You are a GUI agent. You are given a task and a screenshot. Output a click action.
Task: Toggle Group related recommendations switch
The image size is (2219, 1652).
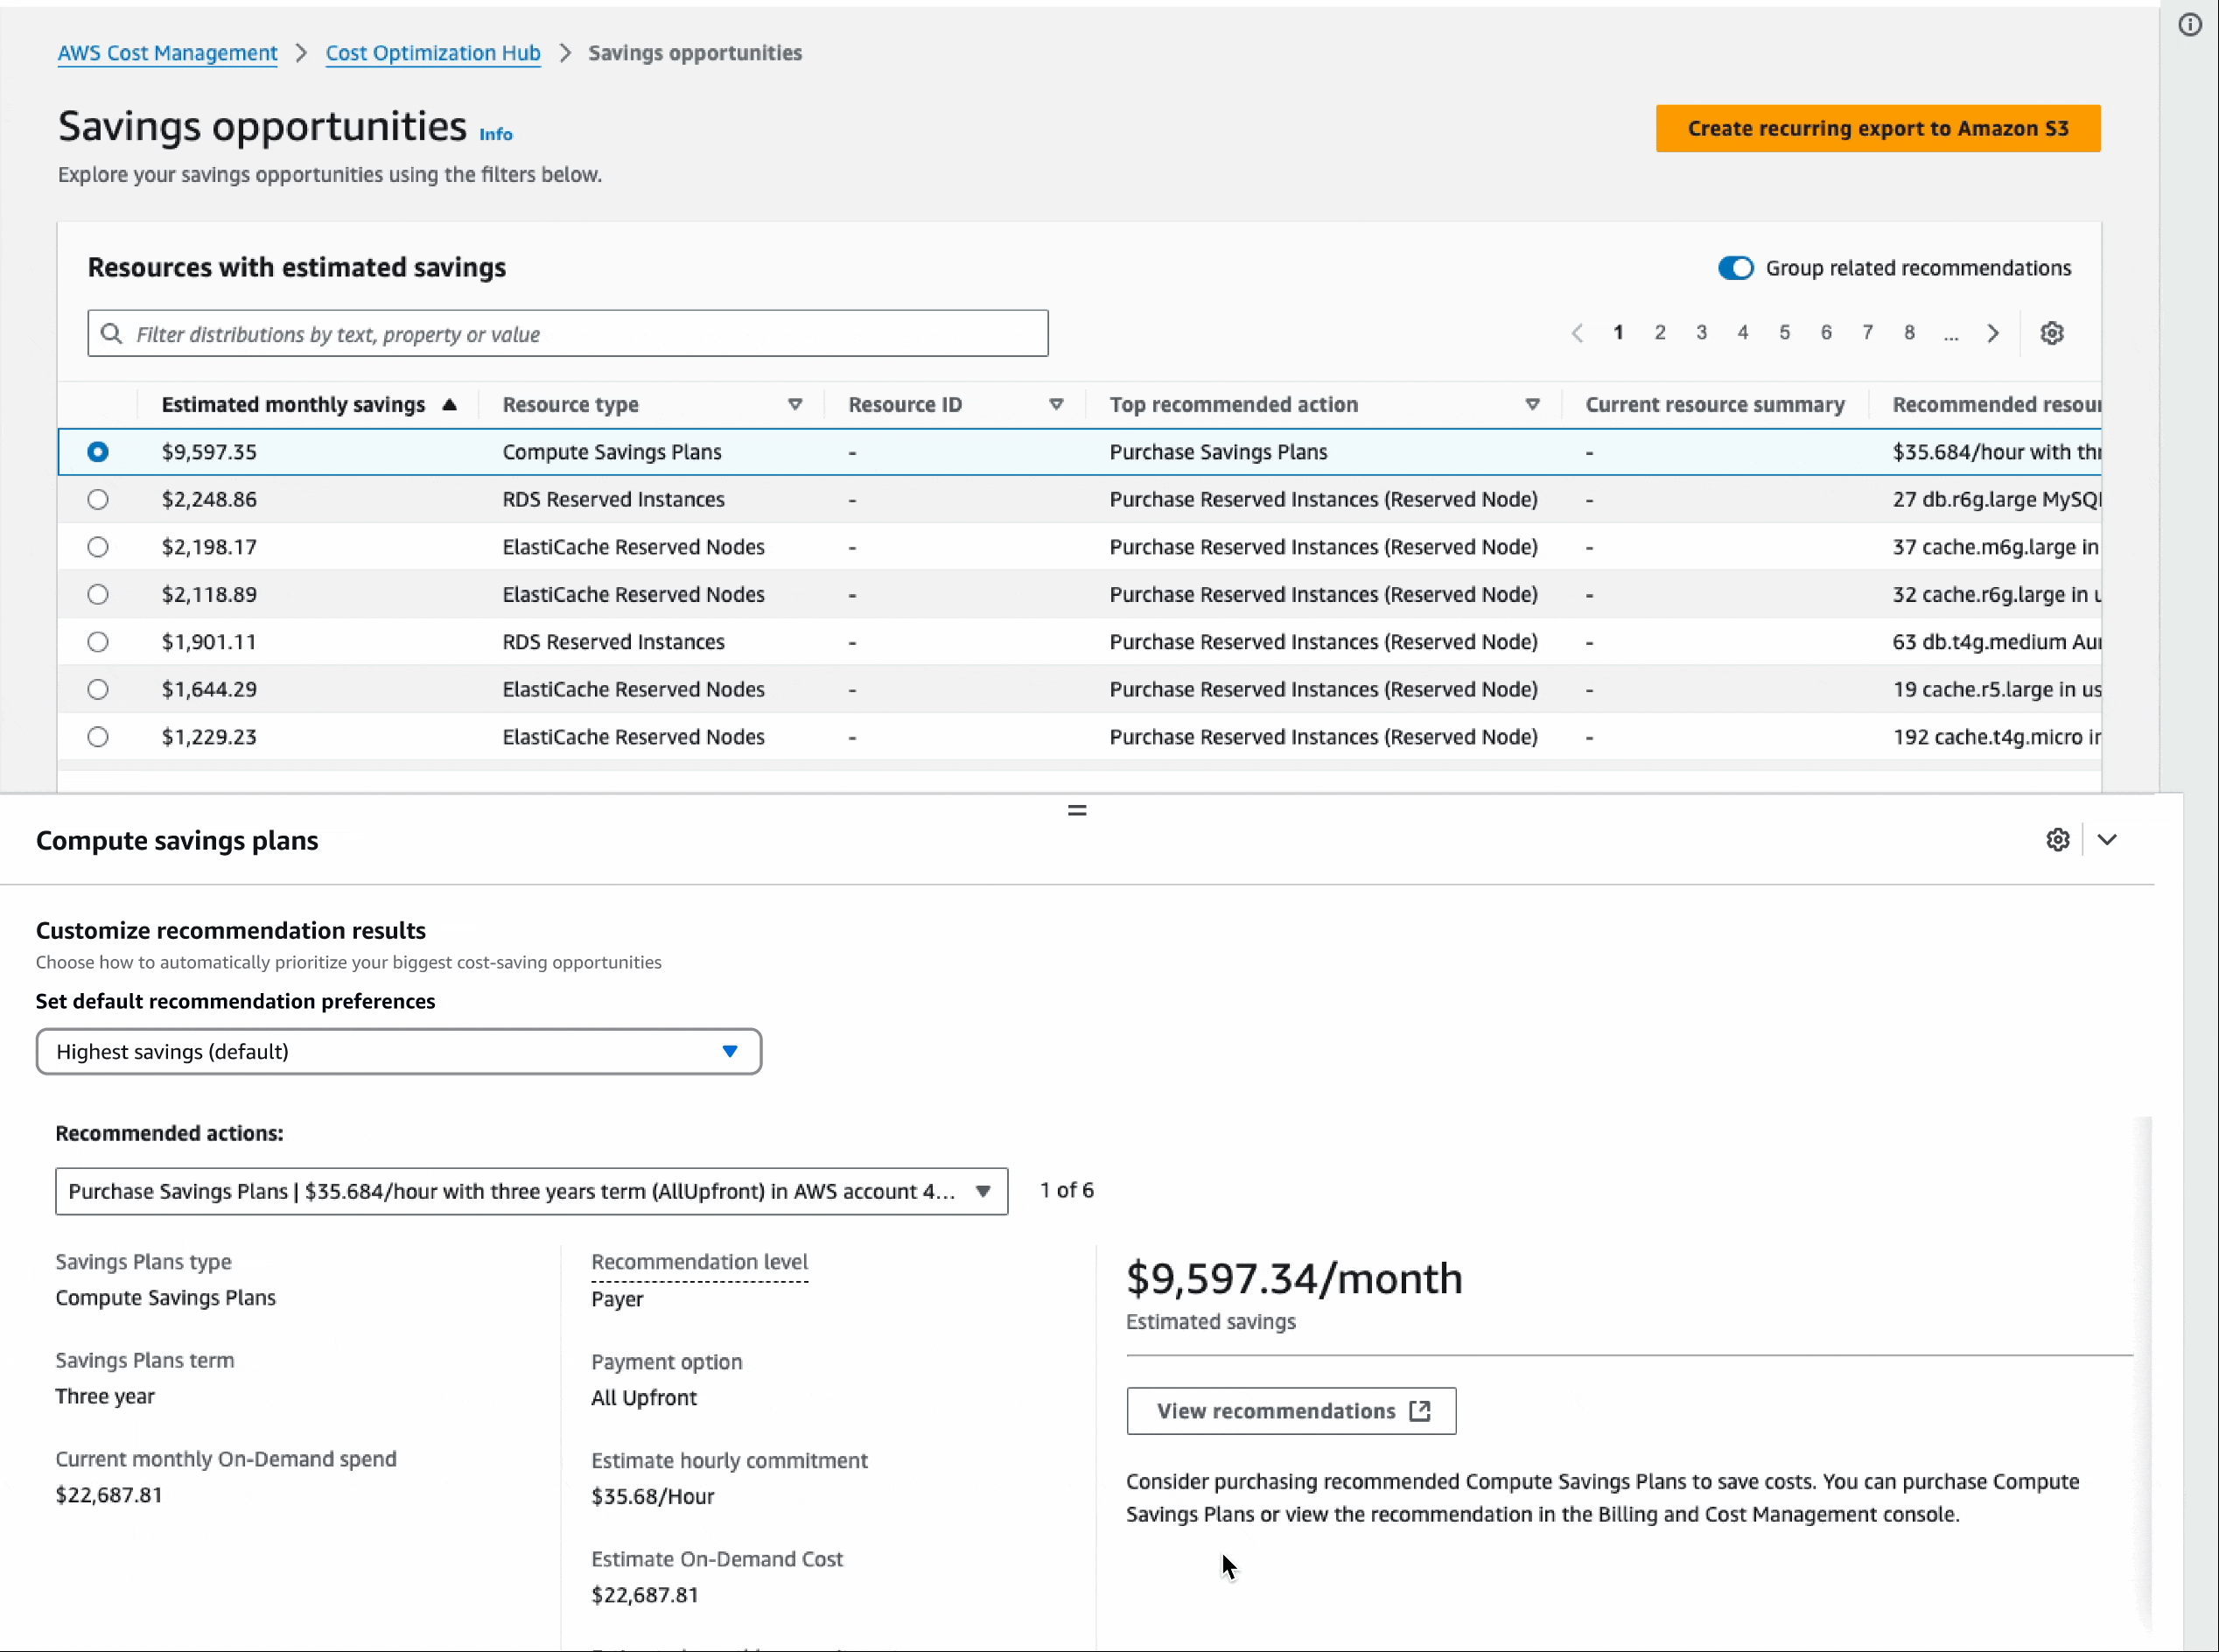pyautogui.click(x=1735, y=268)
